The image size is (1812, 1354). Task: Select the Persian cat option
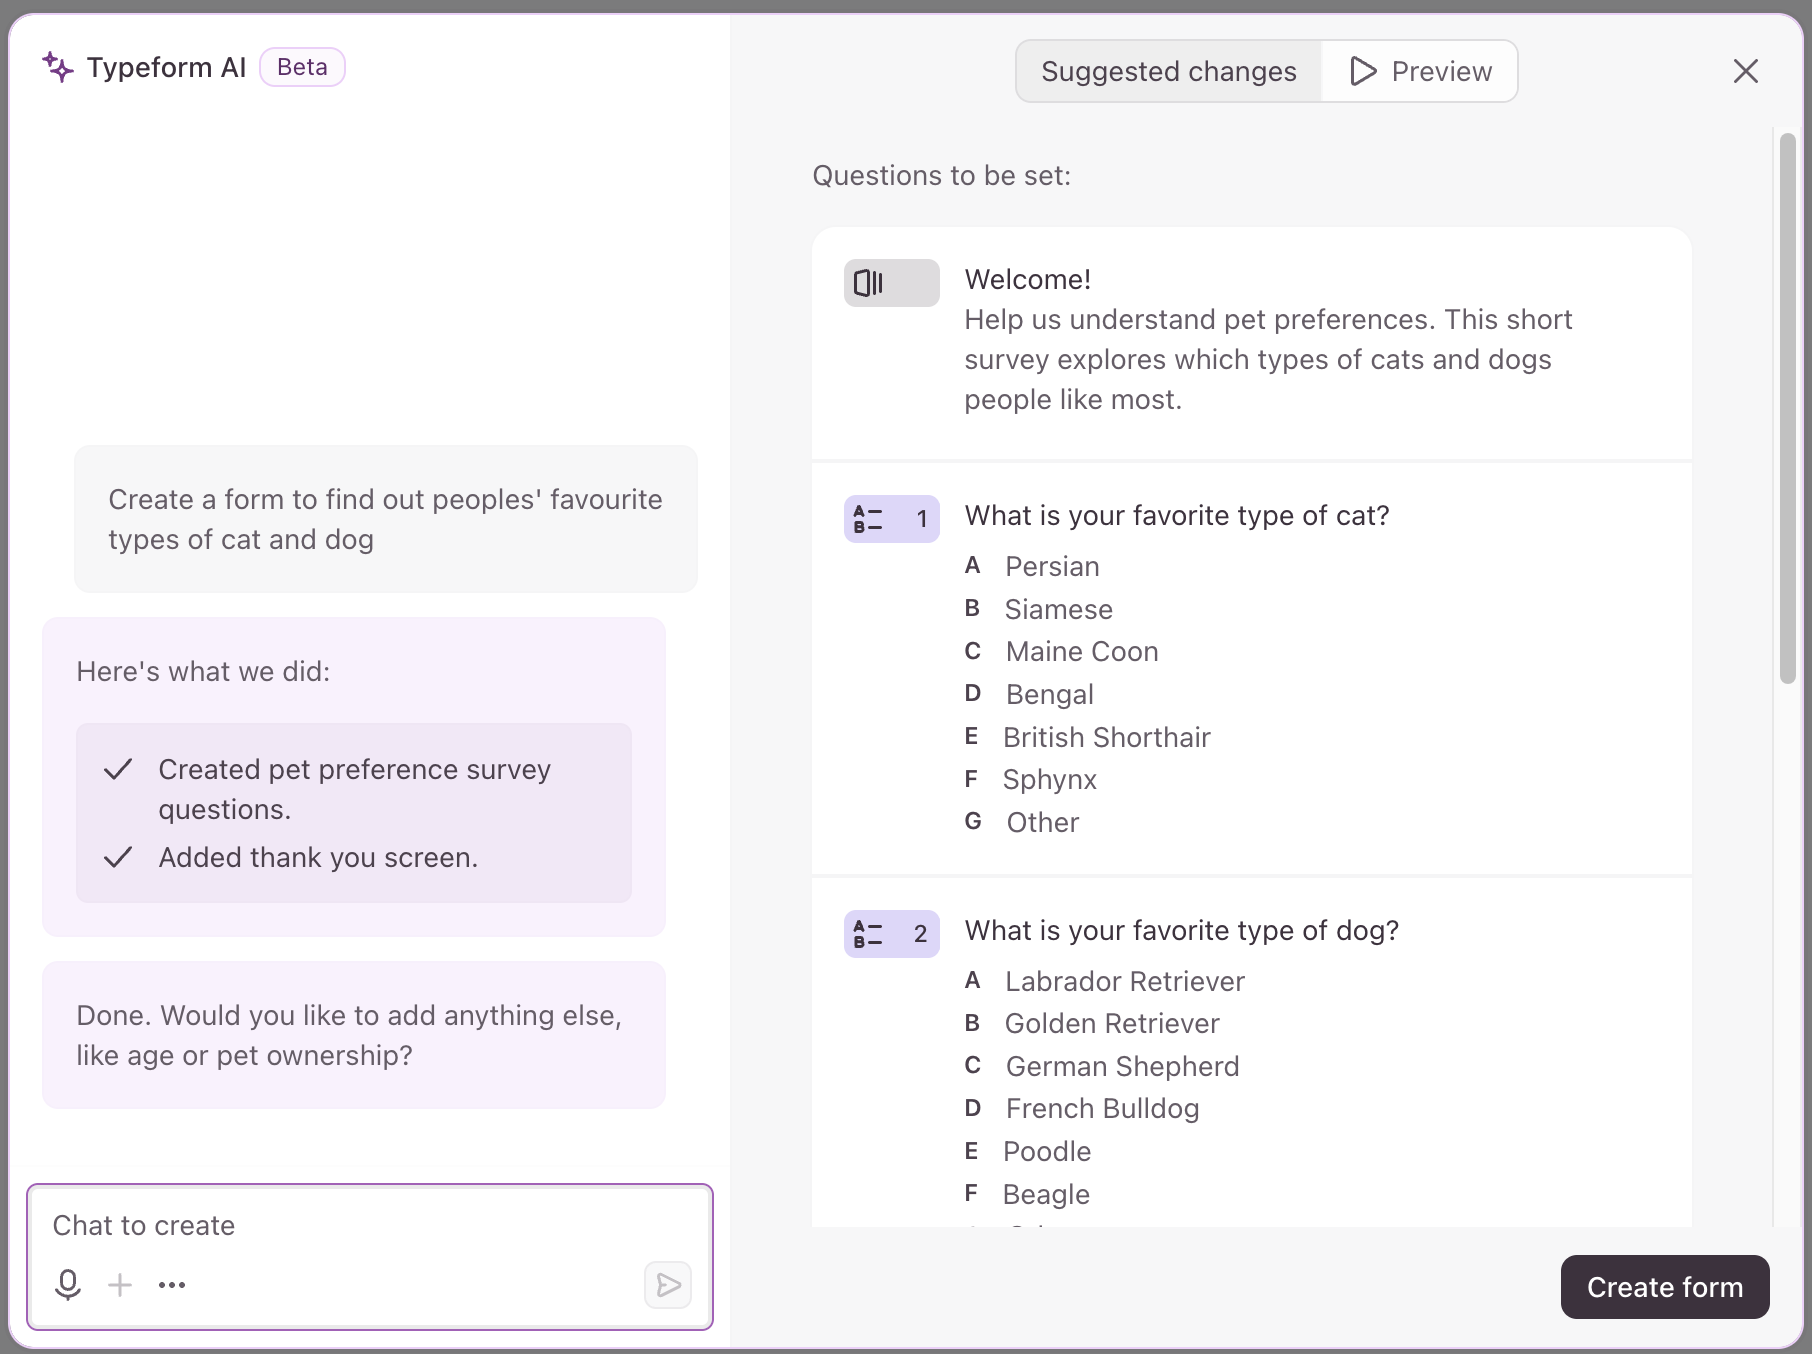1052,566
